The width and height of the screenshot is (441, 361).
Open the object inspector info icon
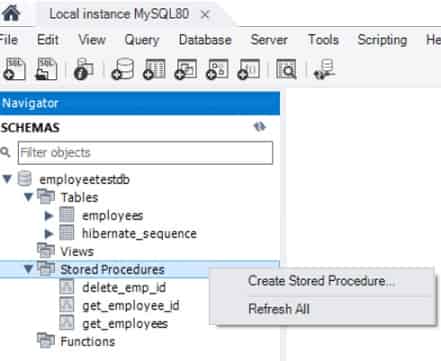84,69
